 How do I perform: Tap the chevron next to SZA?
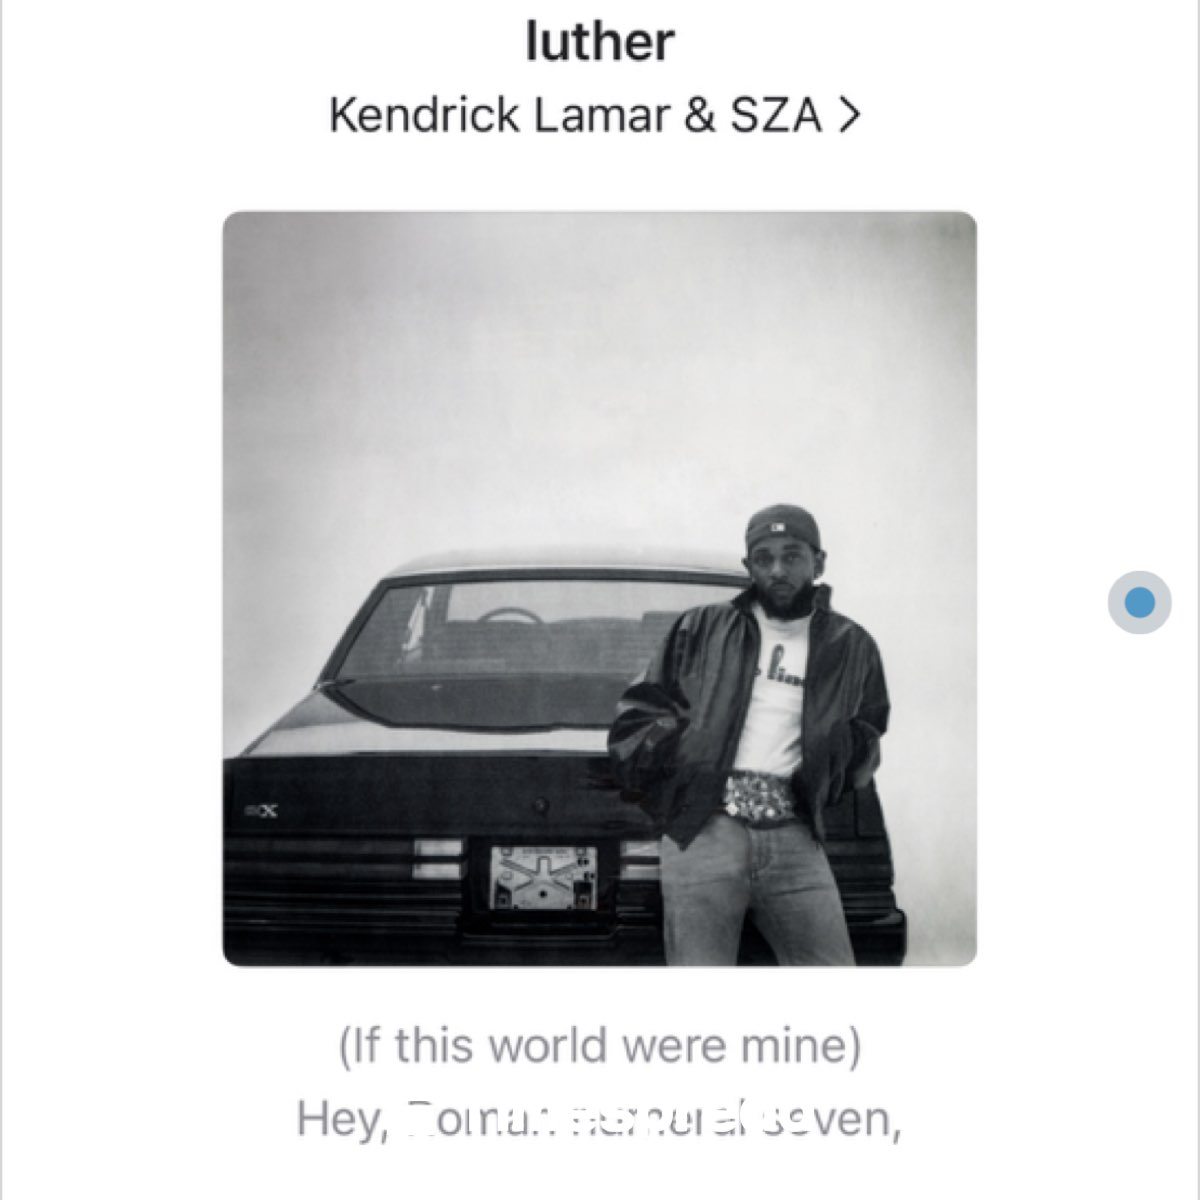pyautogui.click(x=849, y=117)
